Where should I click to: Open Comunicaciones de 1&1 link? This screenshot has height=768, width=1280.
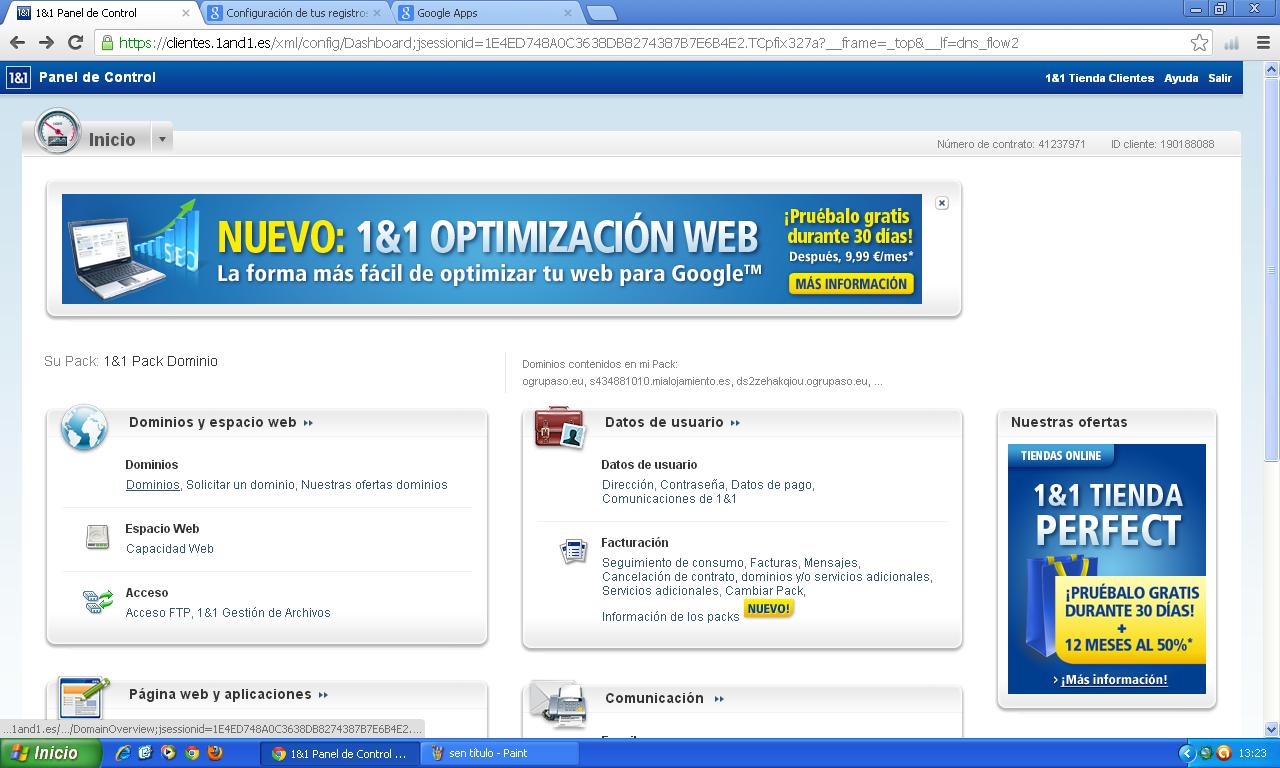pyautogui.click(x=669, y=499)
